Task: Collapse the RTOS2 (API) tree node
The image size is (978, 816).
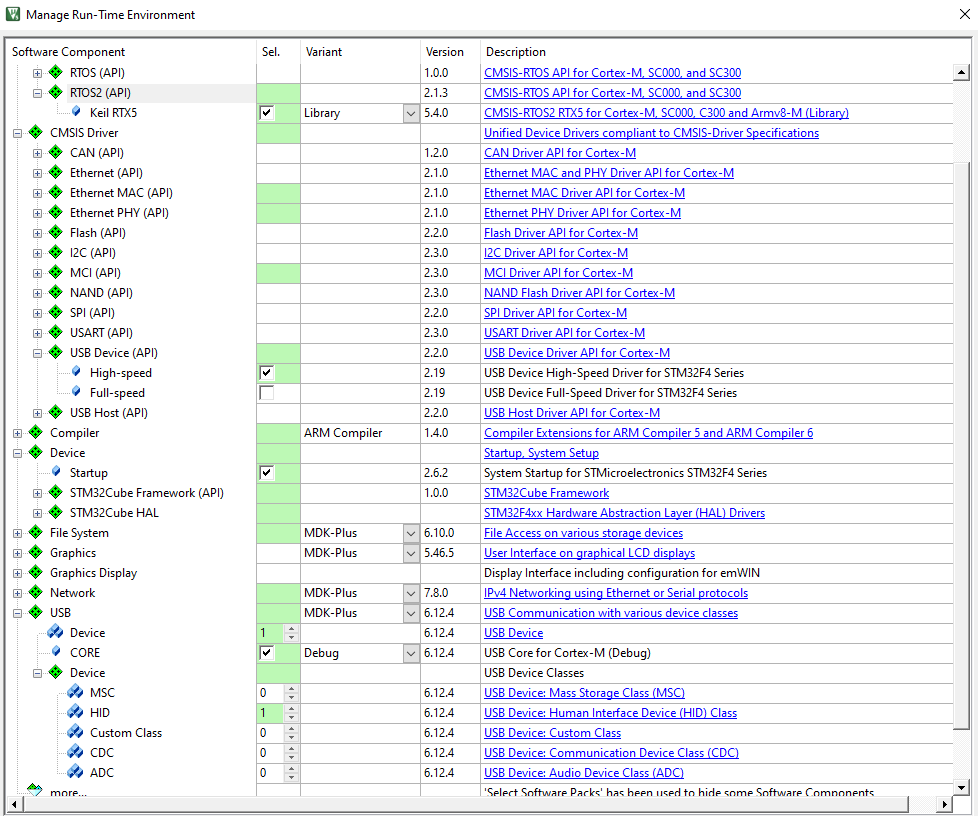Action: (37, 93)
